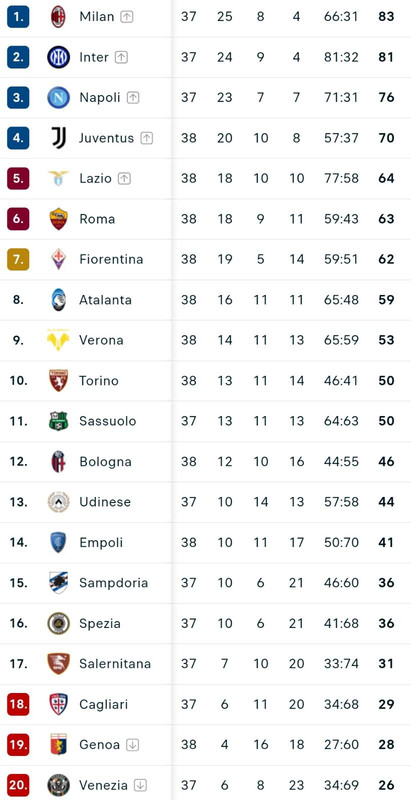Click the gold rank 7 badge
This screenshot has height=800, width=411.
pyautogui.click(x=18, y=259)
